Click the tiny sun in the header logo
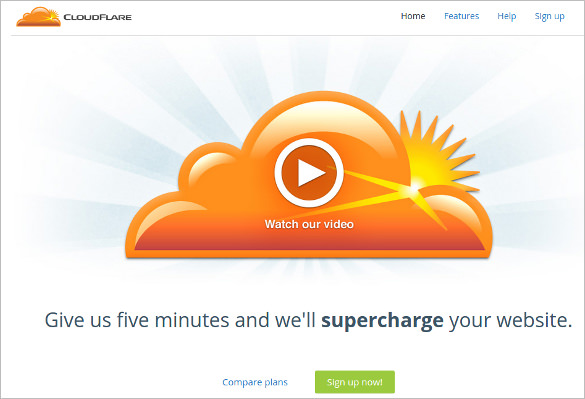This screenshot has height=399, width=585. click(53, 16)
